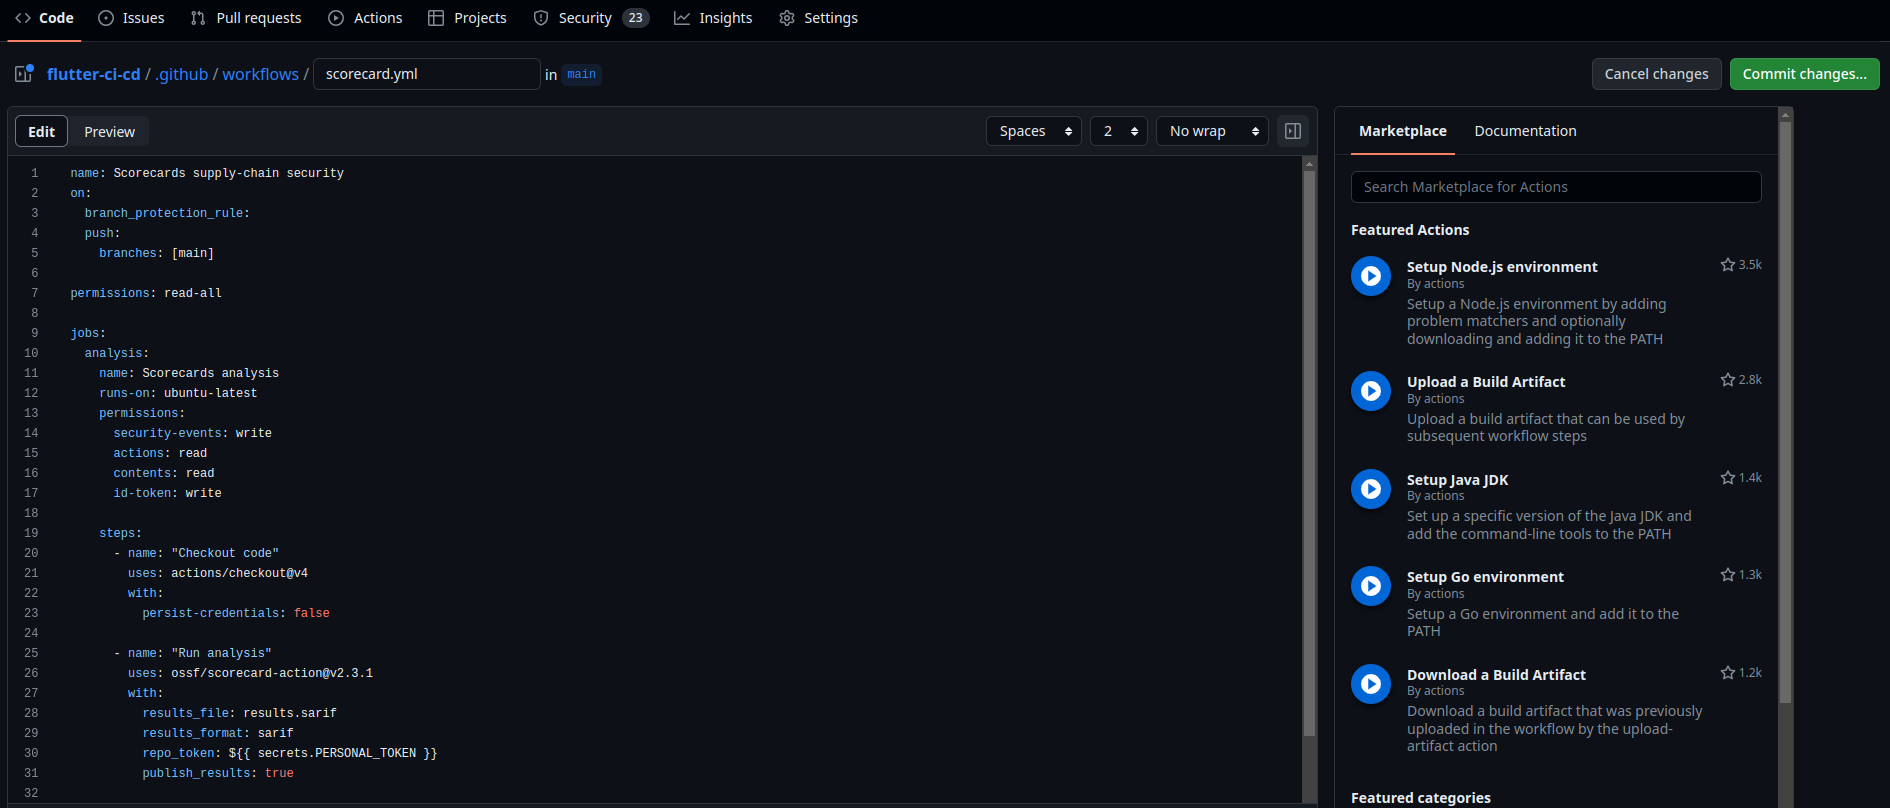Click Setup Node.js environment play icon
The height and width of the screenshot is (808, 1890).
point(1371,276)
